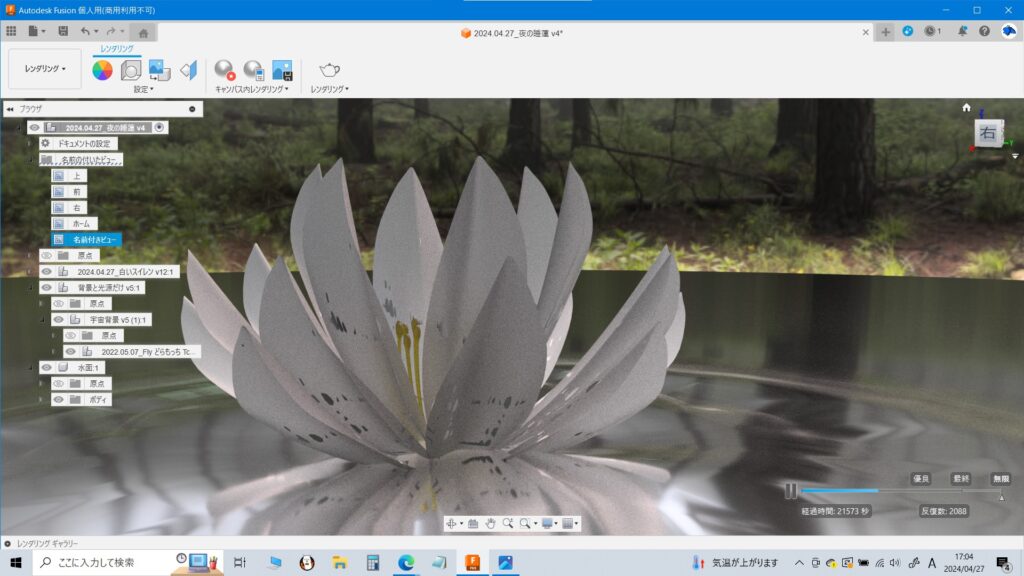Open the Appearance color wheel tool
1024x576 pixels.
pos(102,70)
